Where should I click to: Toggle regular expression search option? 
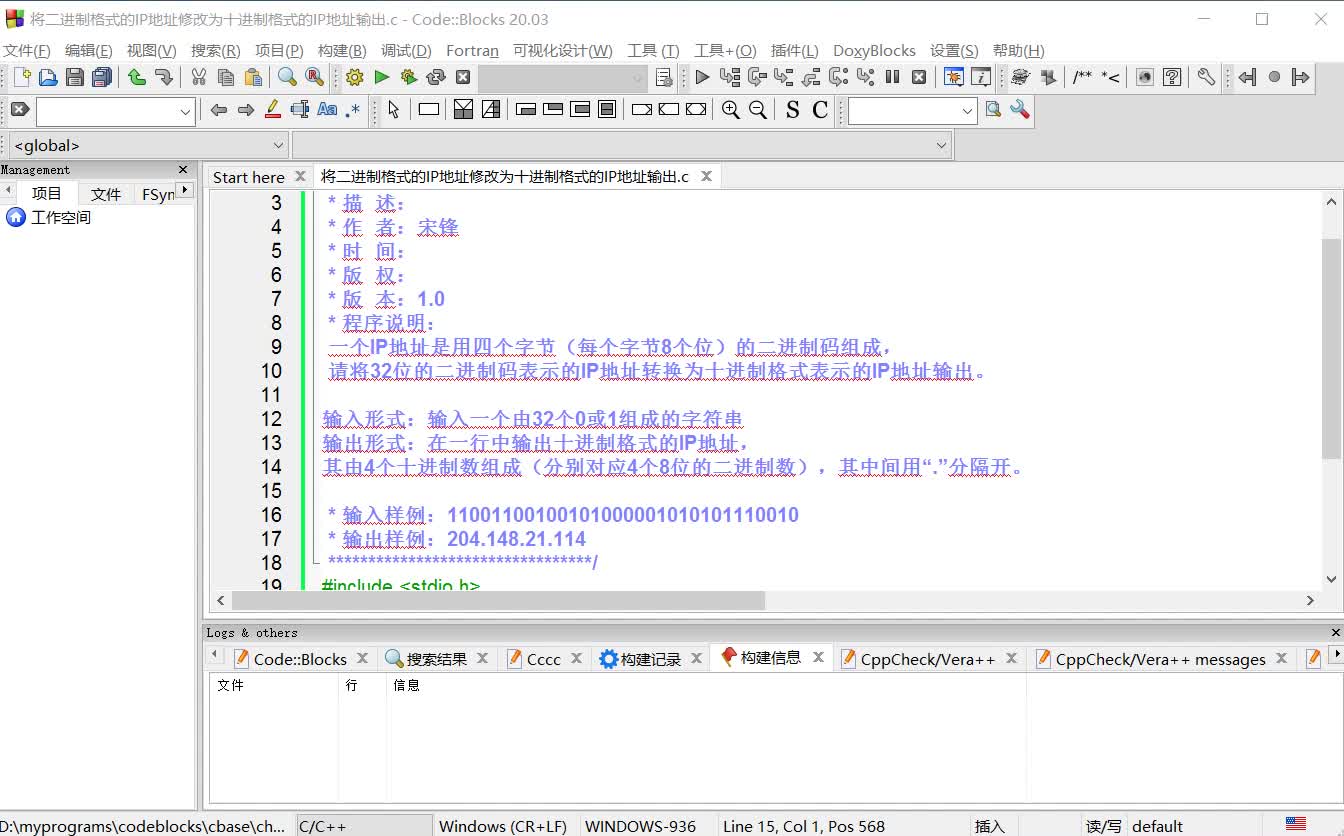click(x=352, y=110)
